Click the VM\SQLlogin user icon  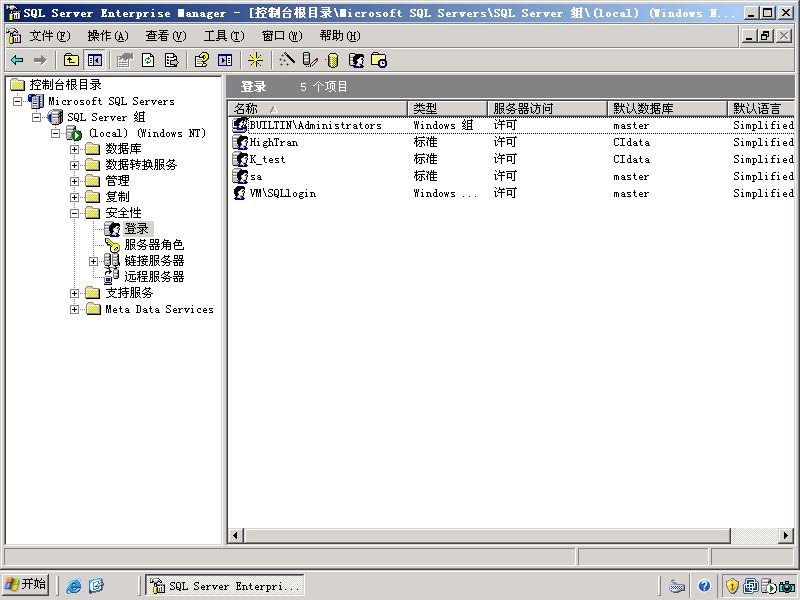coord(239,193)
